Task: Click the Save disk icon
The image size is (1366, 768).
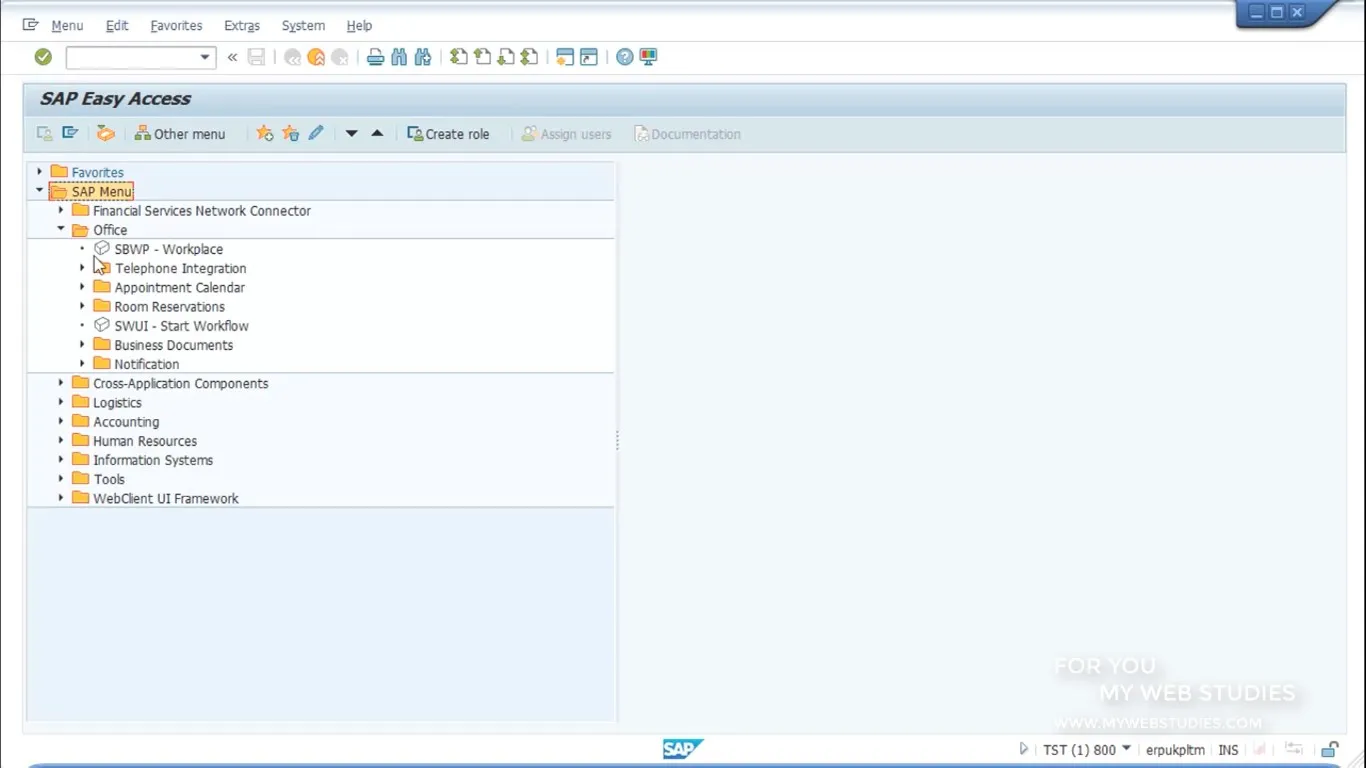Action: (x=257, y=57)
